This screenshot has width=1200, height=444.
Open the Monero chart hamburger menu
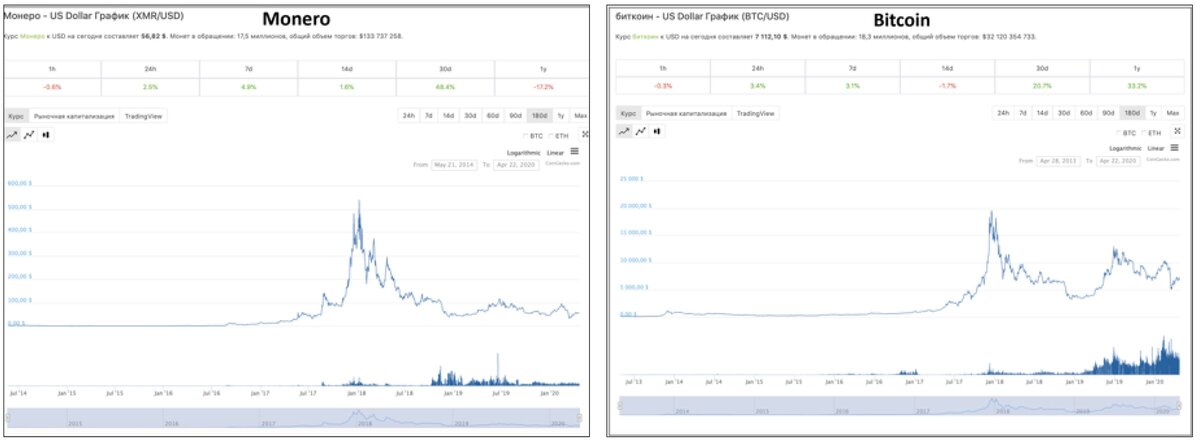(574, 151)
